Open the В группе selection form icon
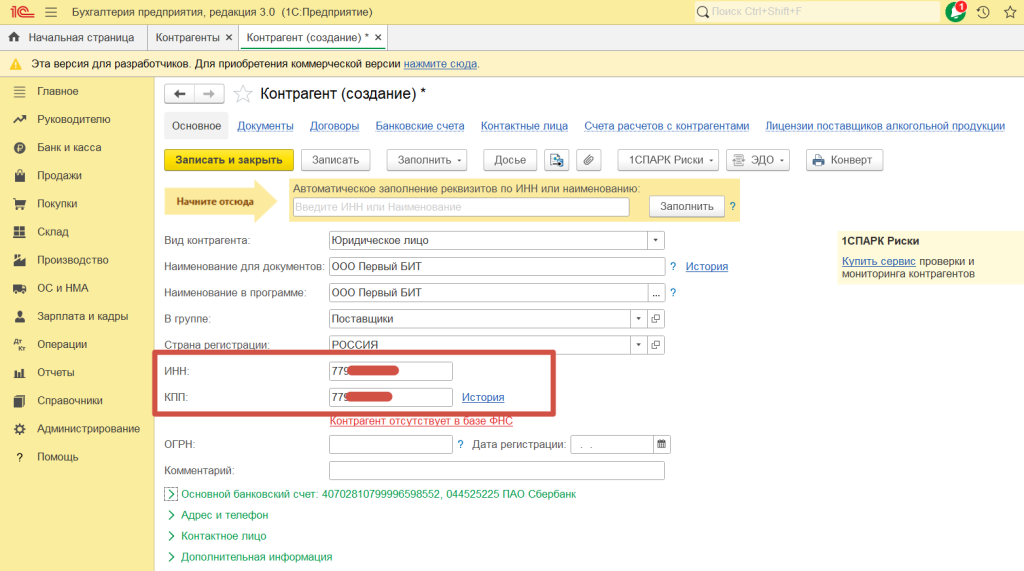This screenshot has height=571, width=1024. tap(656, 319)
